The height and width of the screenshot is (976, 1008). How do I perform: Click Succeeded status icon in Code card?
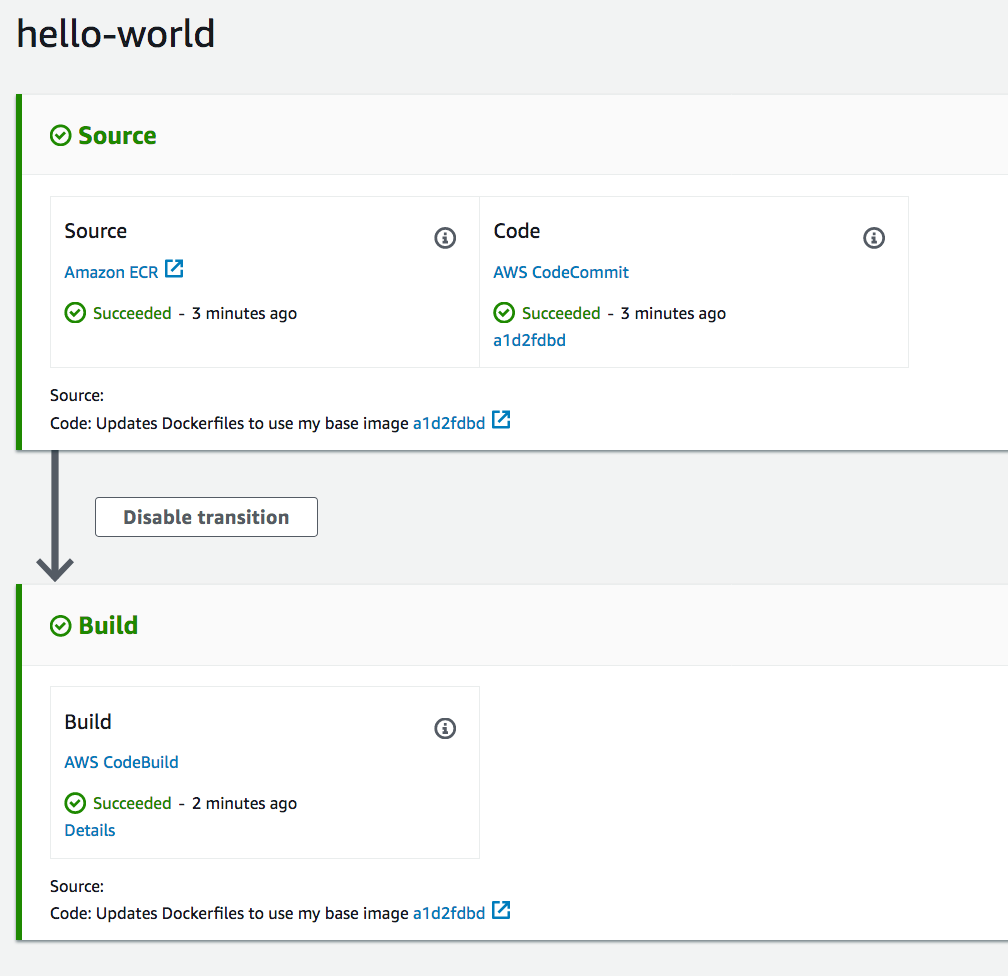point(504,313)
